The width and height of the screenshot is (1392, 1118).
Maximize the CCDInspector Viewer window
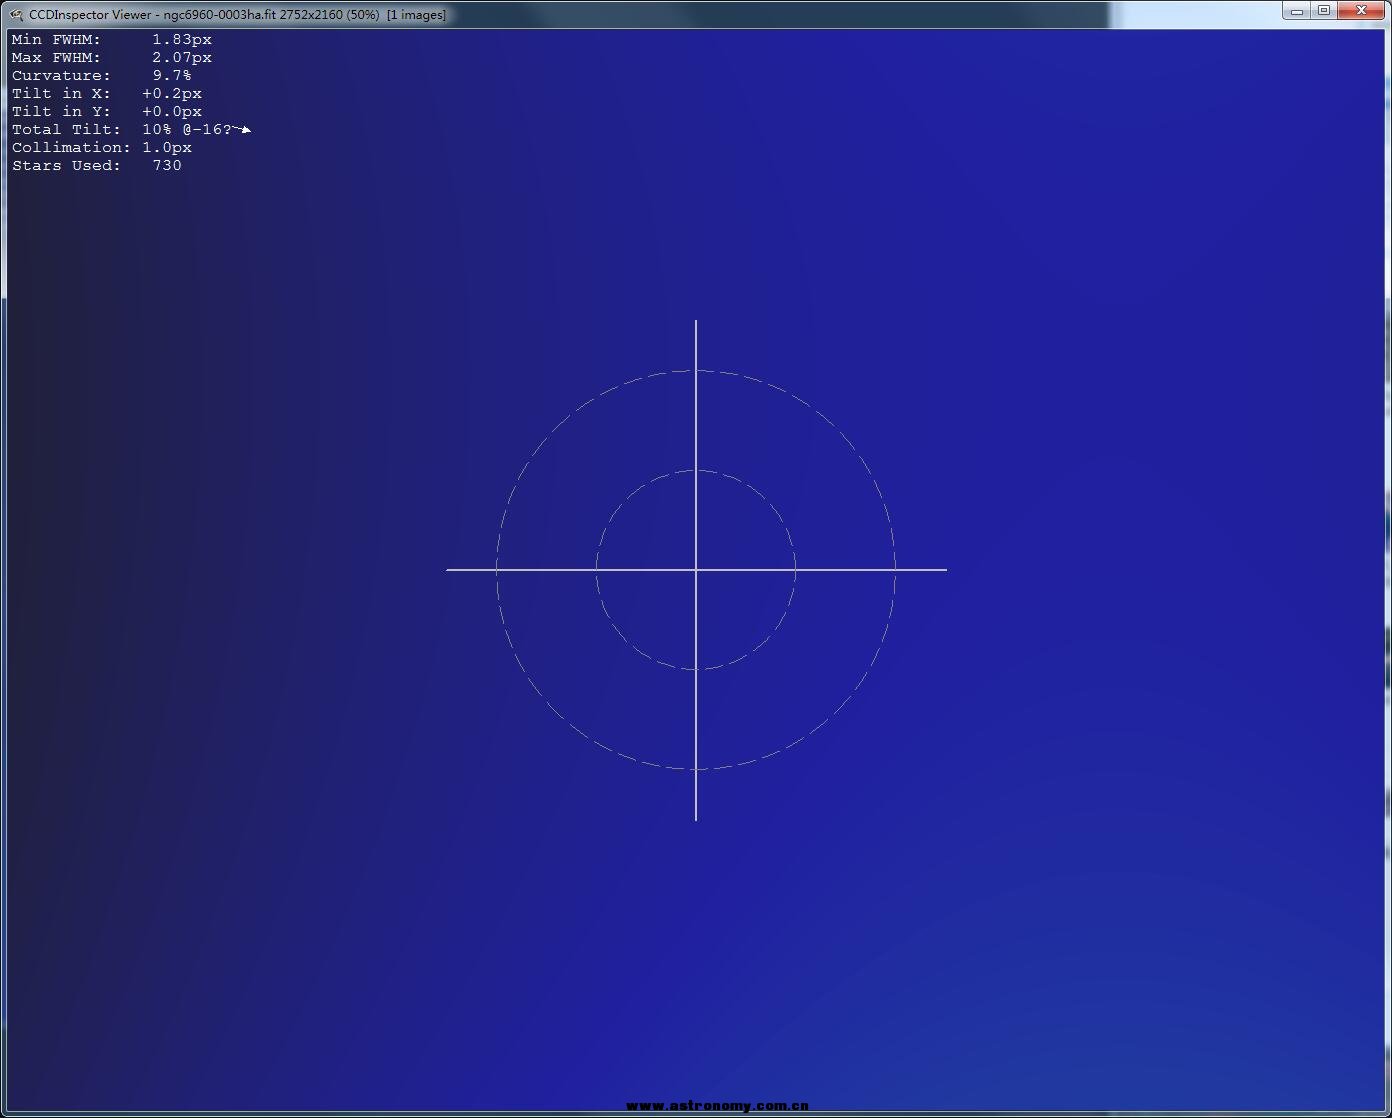point(1324,11)
